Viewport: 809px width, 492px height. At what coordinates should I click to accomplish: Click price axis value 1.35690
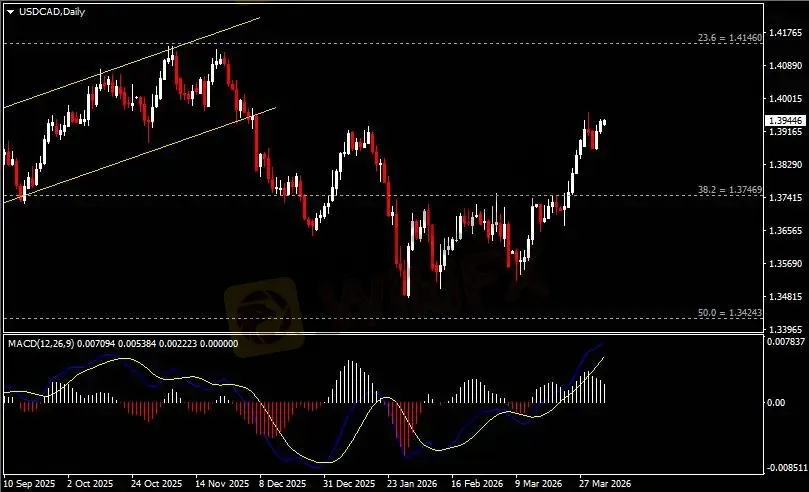click(785, 264)
